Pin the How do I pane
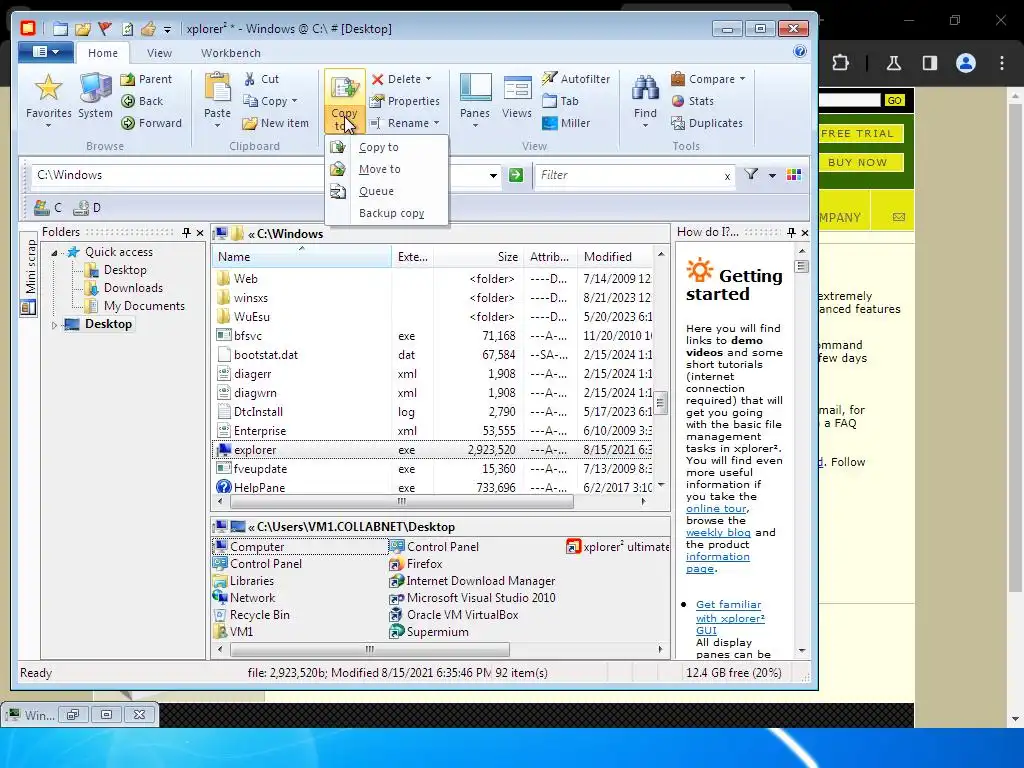This screenshot has height=768, width=1024. (x=792, y=232)
